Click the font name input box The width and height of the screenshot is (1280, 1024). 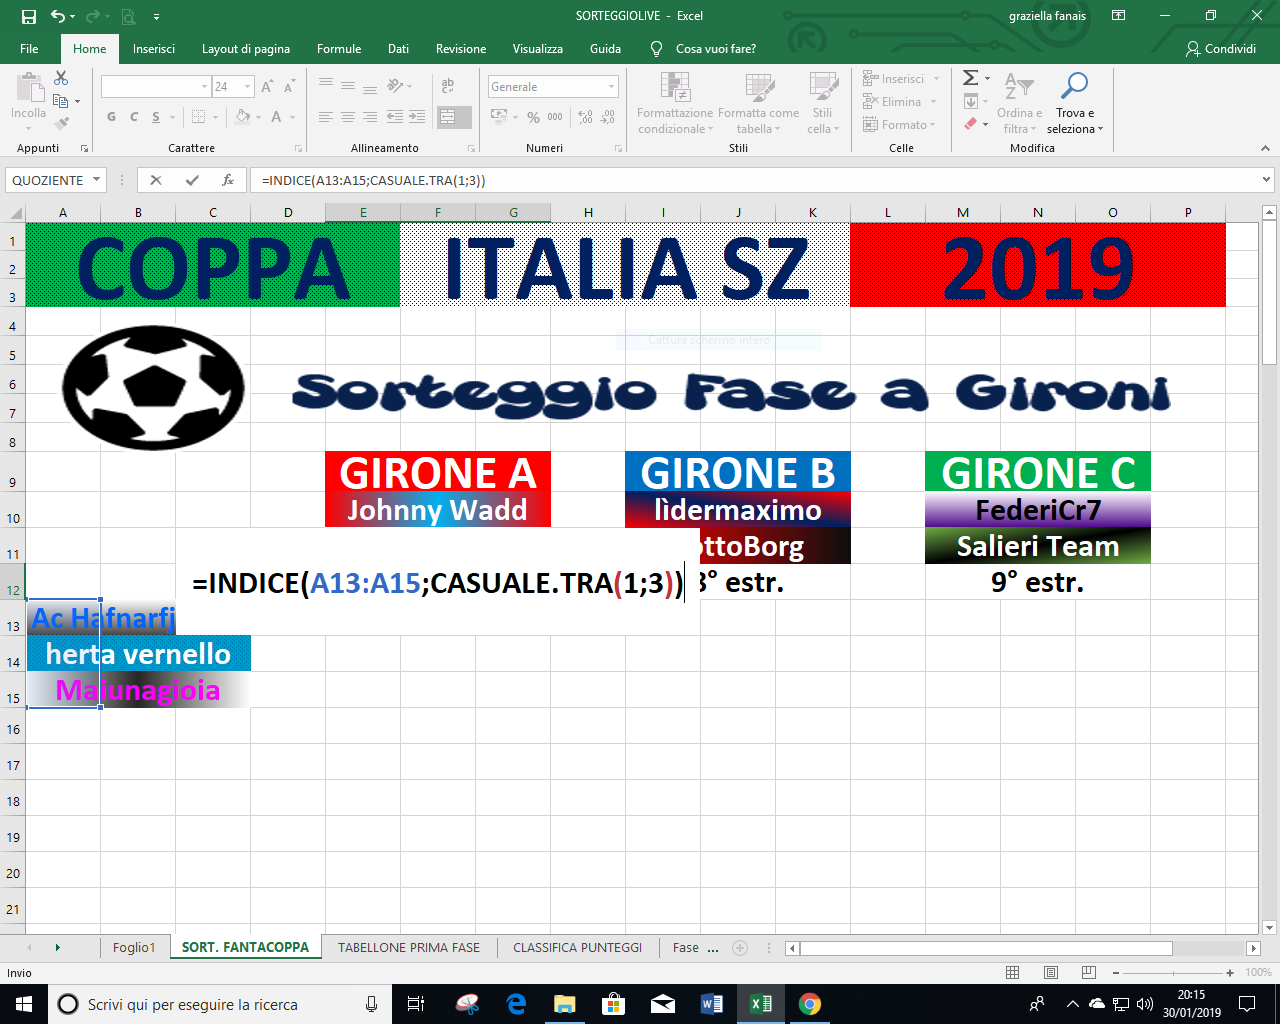[x=150, y=87]
